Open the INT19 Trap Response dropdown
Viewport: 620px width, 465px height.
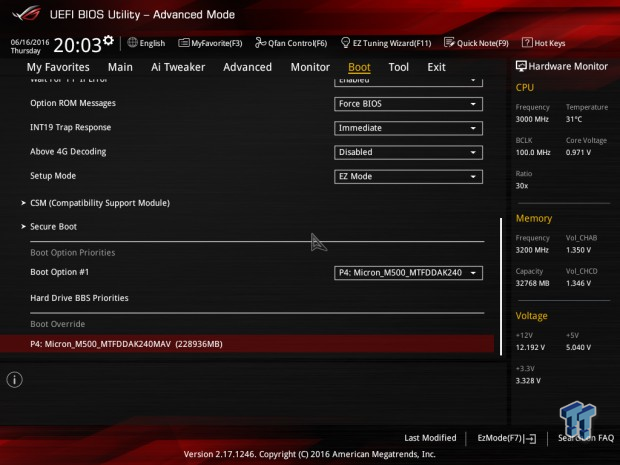(408, 128)
